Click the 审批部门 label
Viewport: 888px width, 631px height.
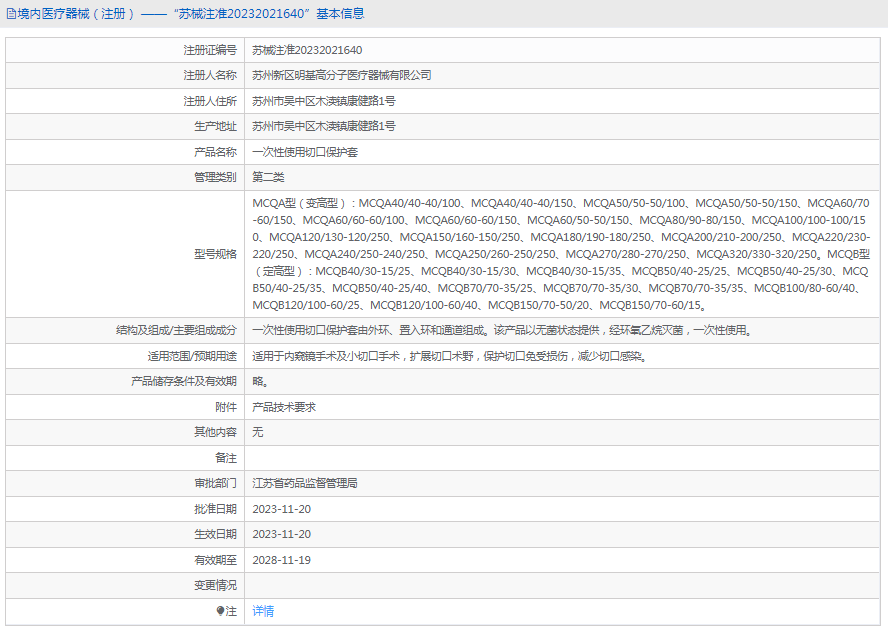click(x=215, y=483)
